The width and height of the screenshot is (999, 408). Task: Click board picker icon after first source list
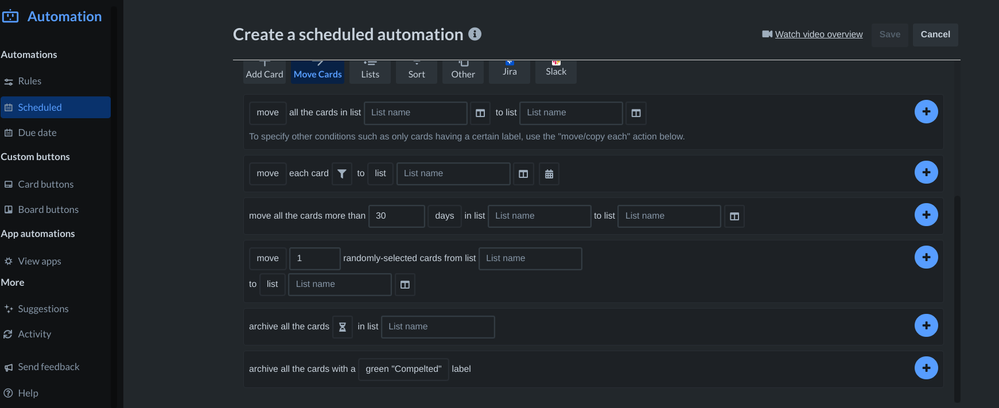pos(480,113)
